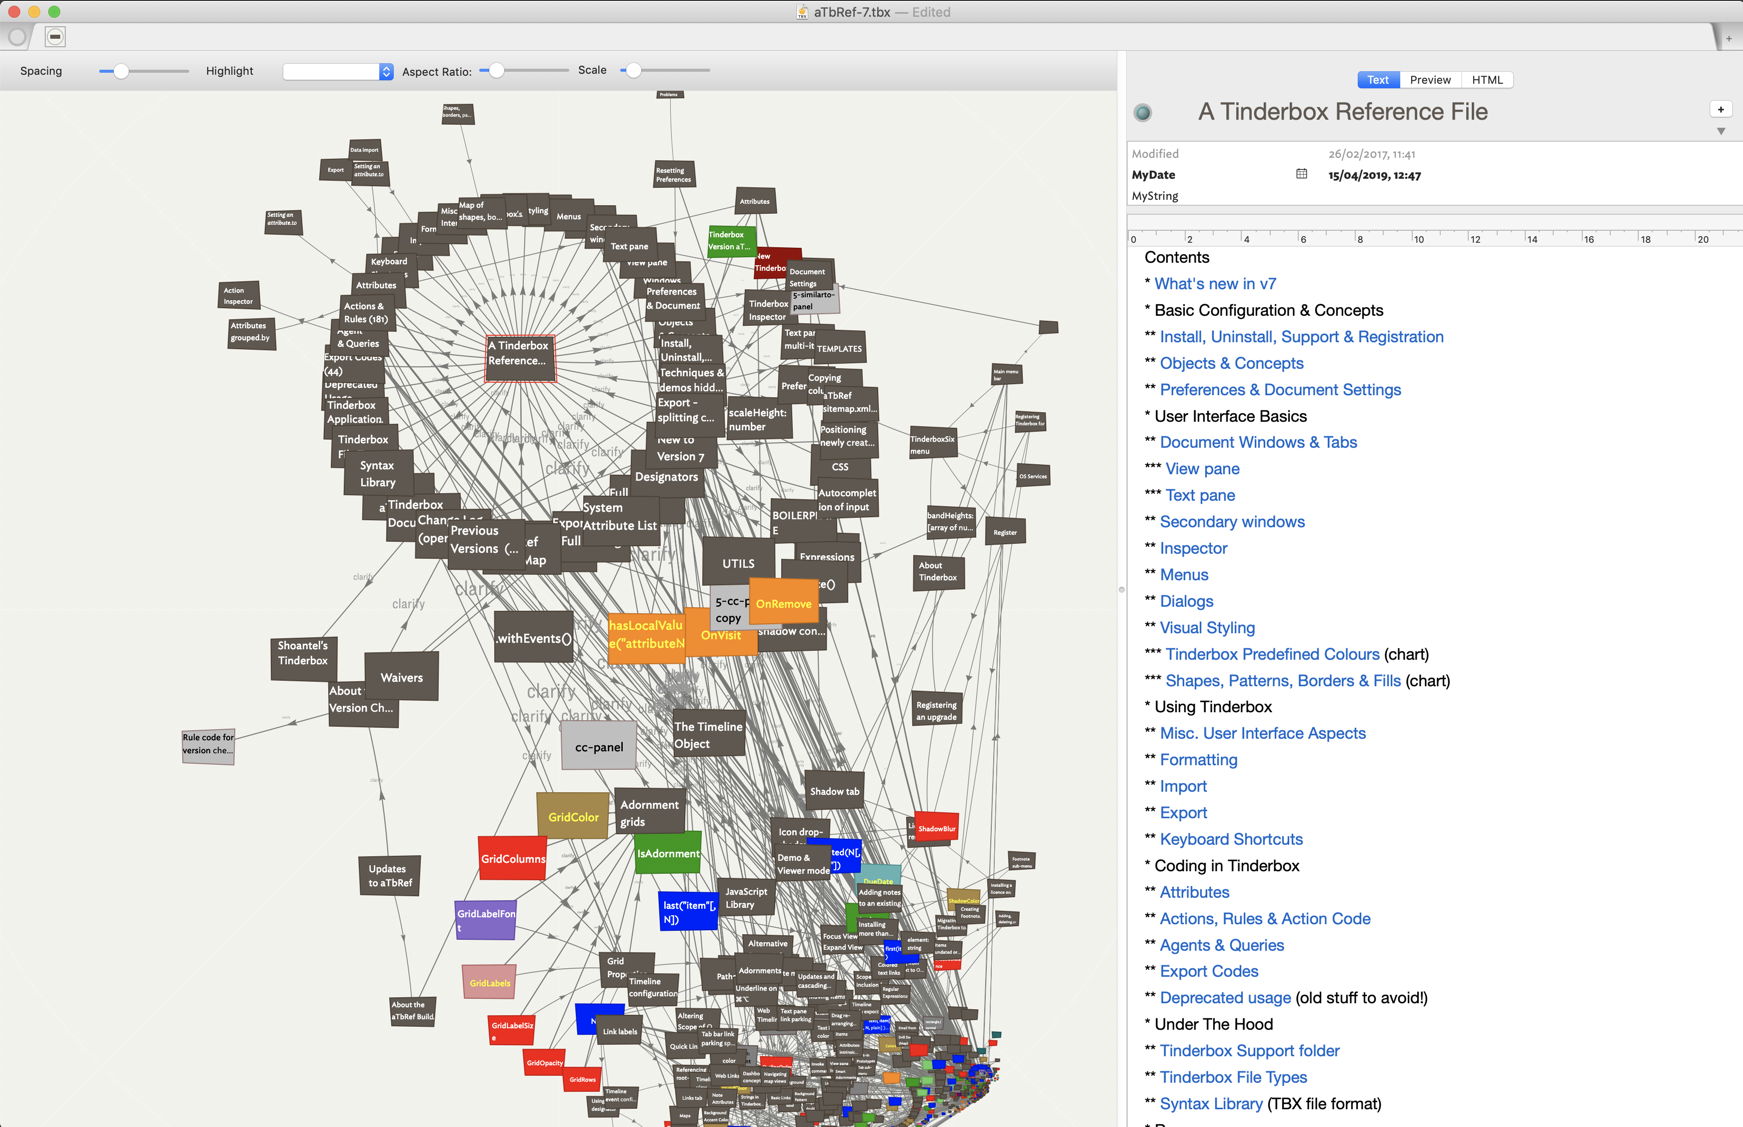Image resolution: width=1743 pixels, height=1127 pixels.
Task: Select the "A Tinderbox Reference..." central node
Action: pyautogui.click(x=520, y=358)
